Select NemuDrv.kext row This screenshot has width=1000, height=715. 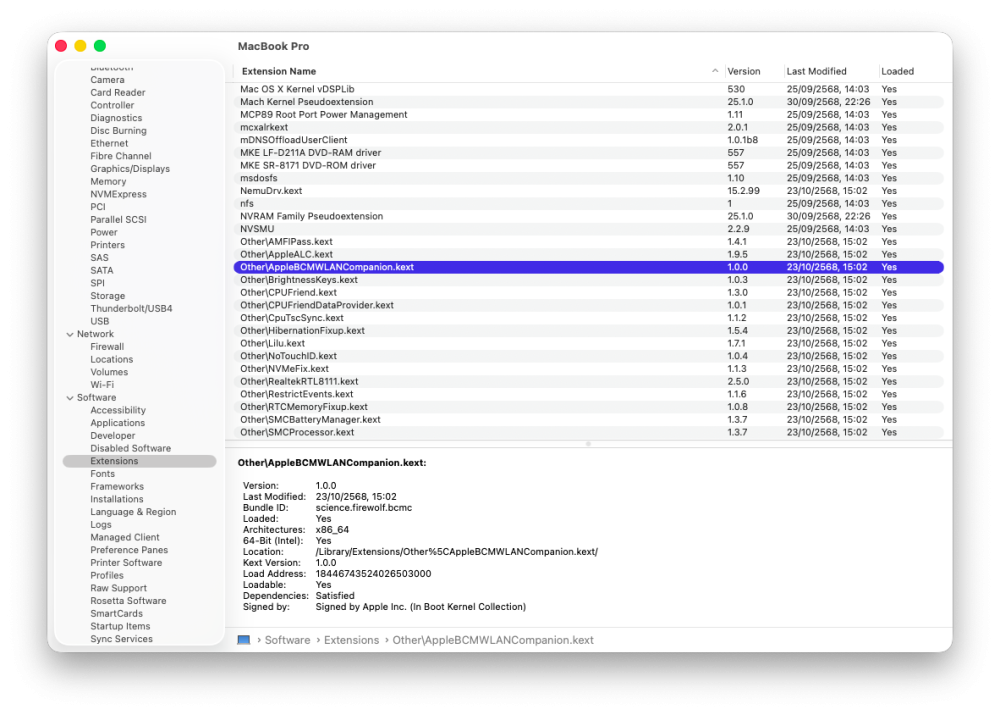point(589,191)
